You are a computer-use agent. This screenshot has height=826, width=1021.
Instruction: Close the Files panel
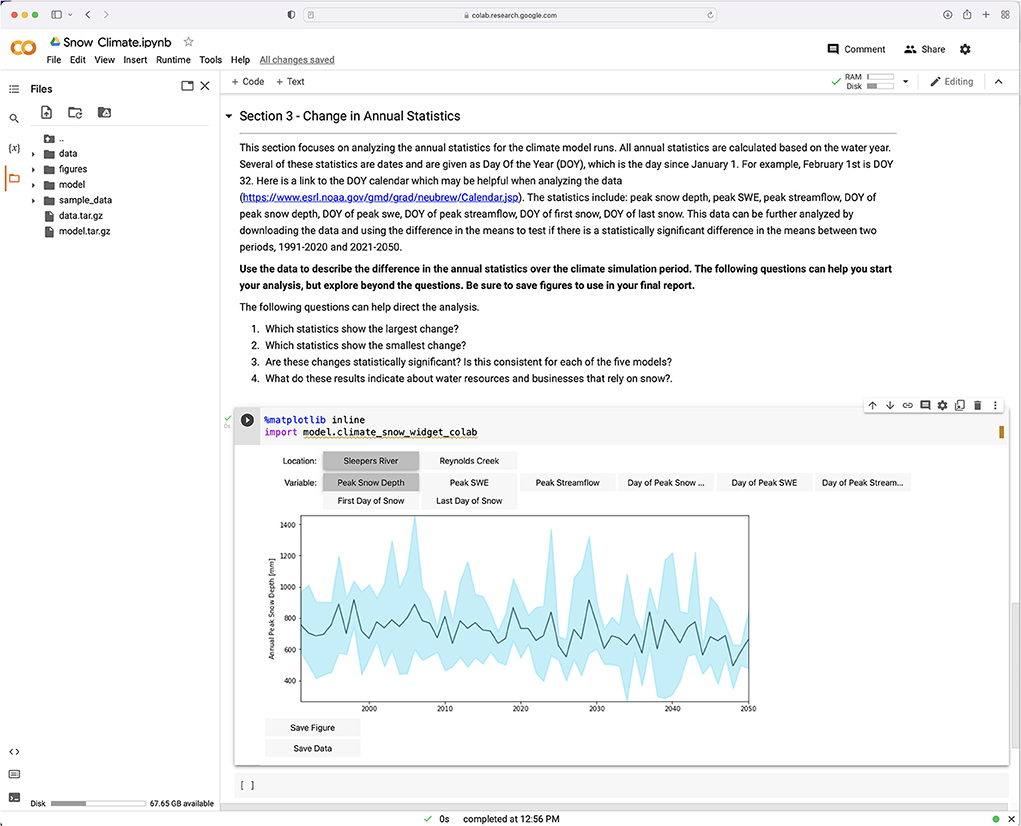click(x=205, y=86)
